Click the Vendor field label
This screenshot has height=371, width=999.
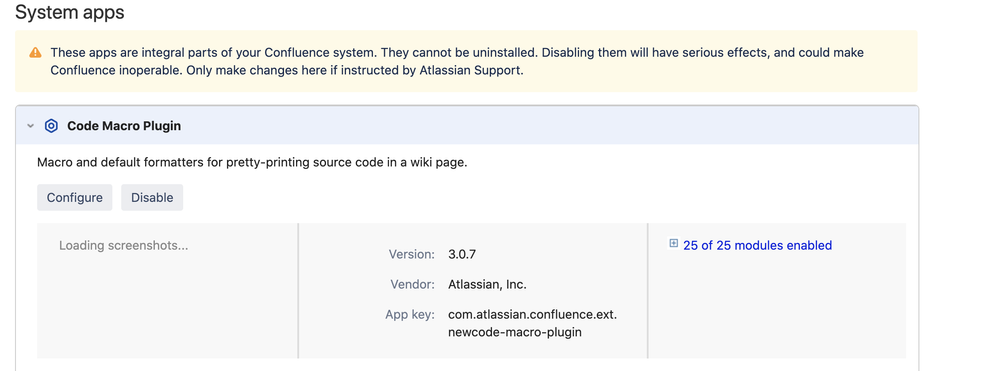[x=413, y=284]
